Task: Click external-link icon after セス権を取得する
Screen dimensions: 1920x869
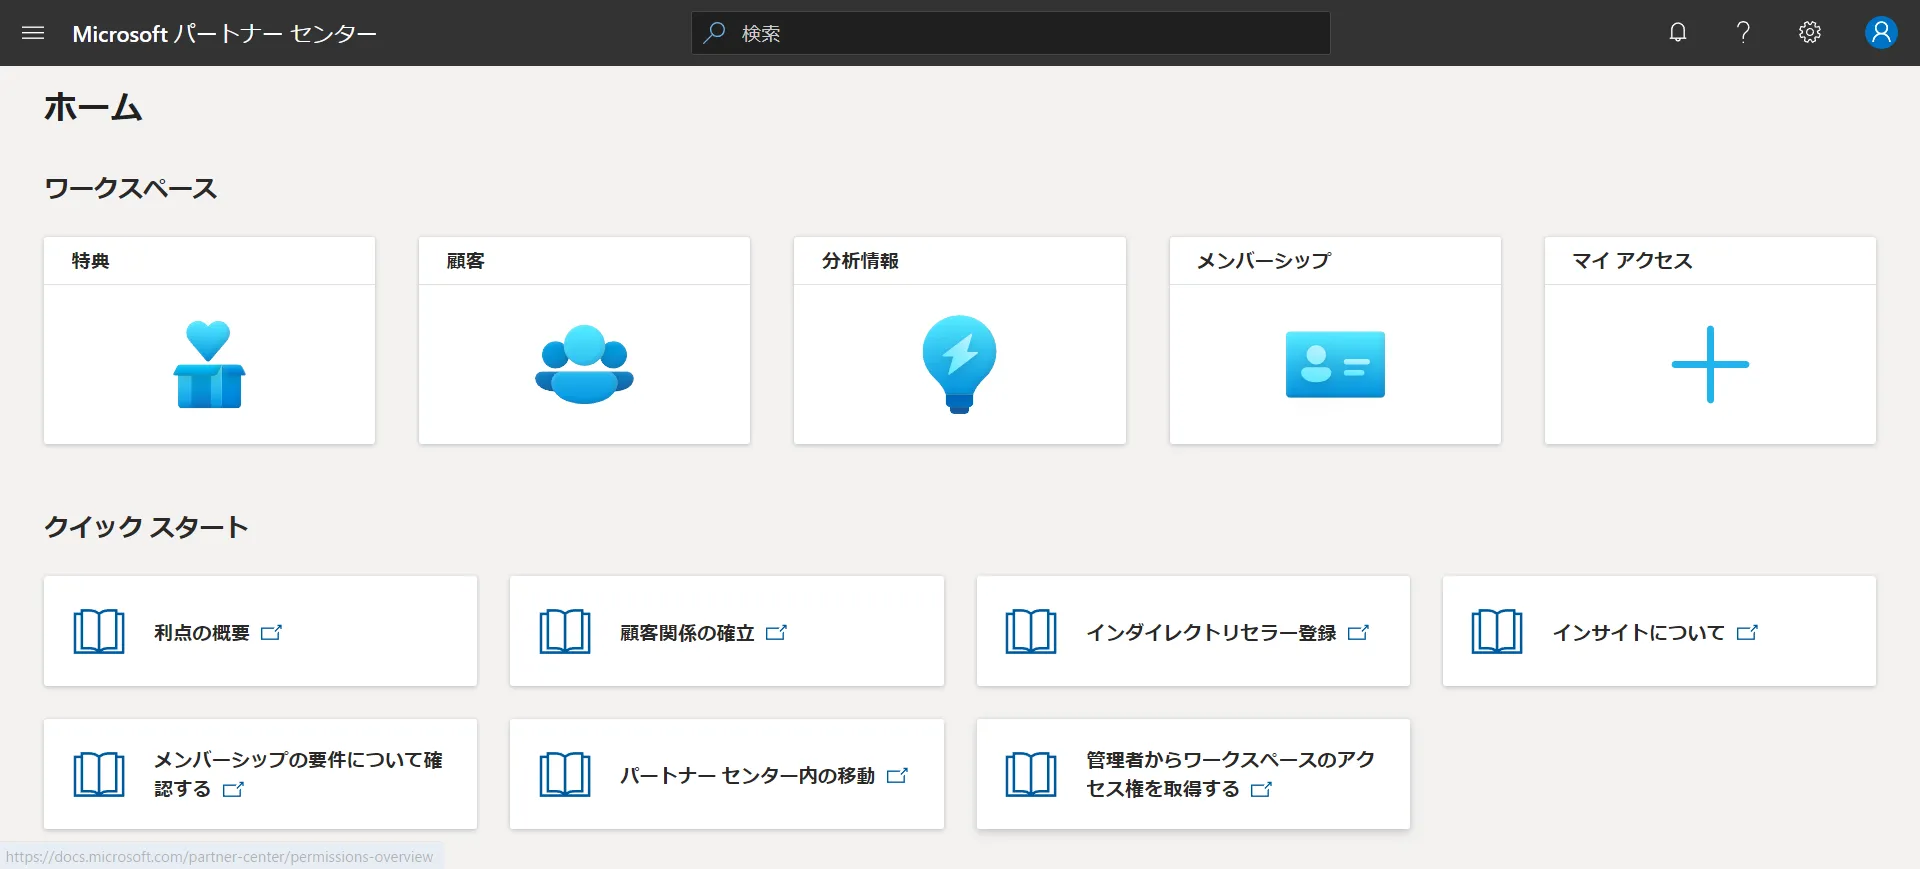Action: tap(1262, 789)
